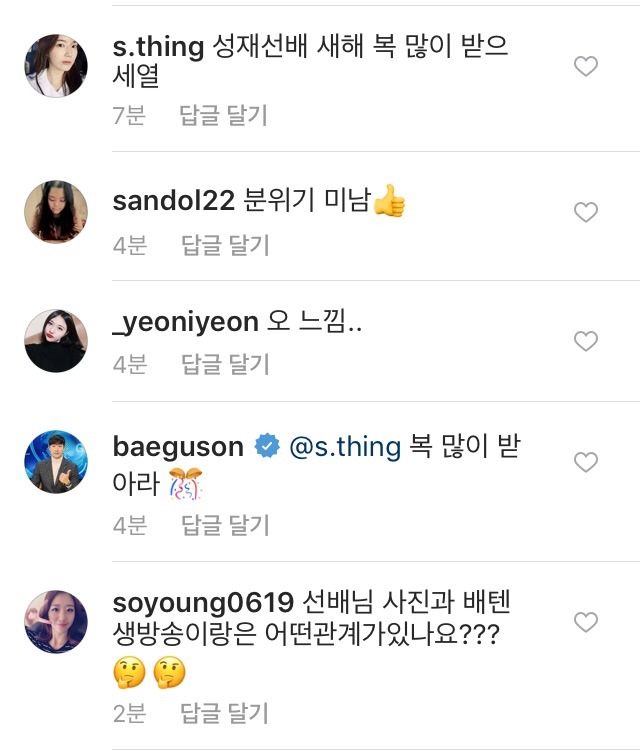
Task: Tap 답글 달기 under baeguson's comment
Action: coord(226,525)
